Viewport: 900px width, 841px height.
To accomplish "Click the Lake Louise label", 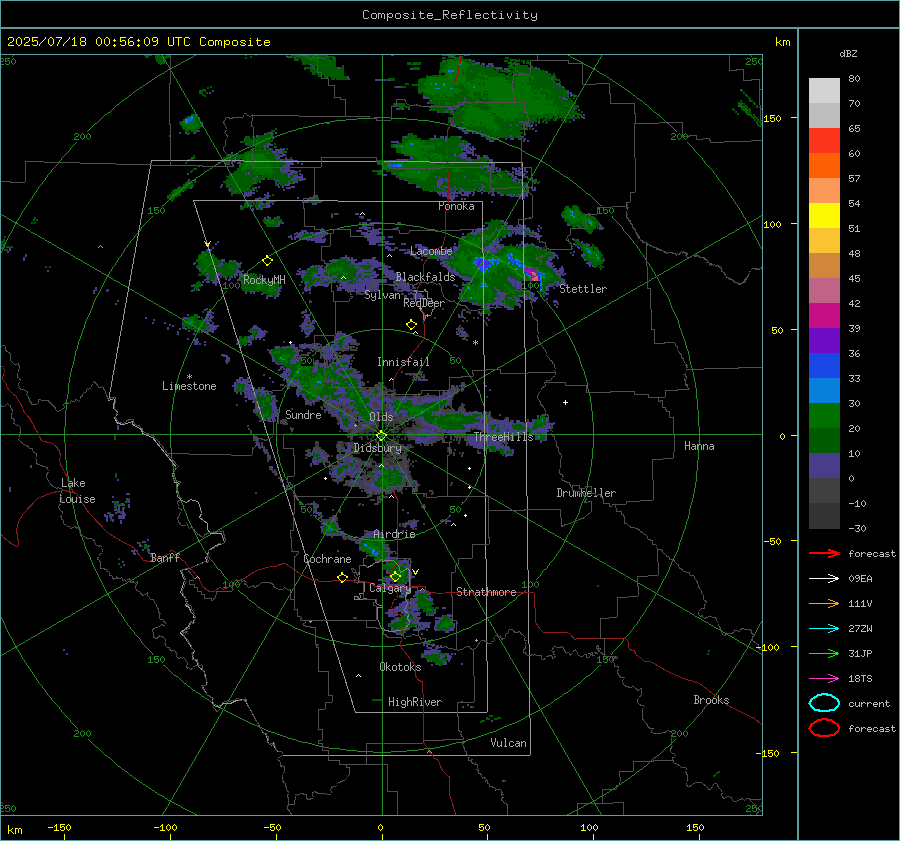I will coord(77,491).
